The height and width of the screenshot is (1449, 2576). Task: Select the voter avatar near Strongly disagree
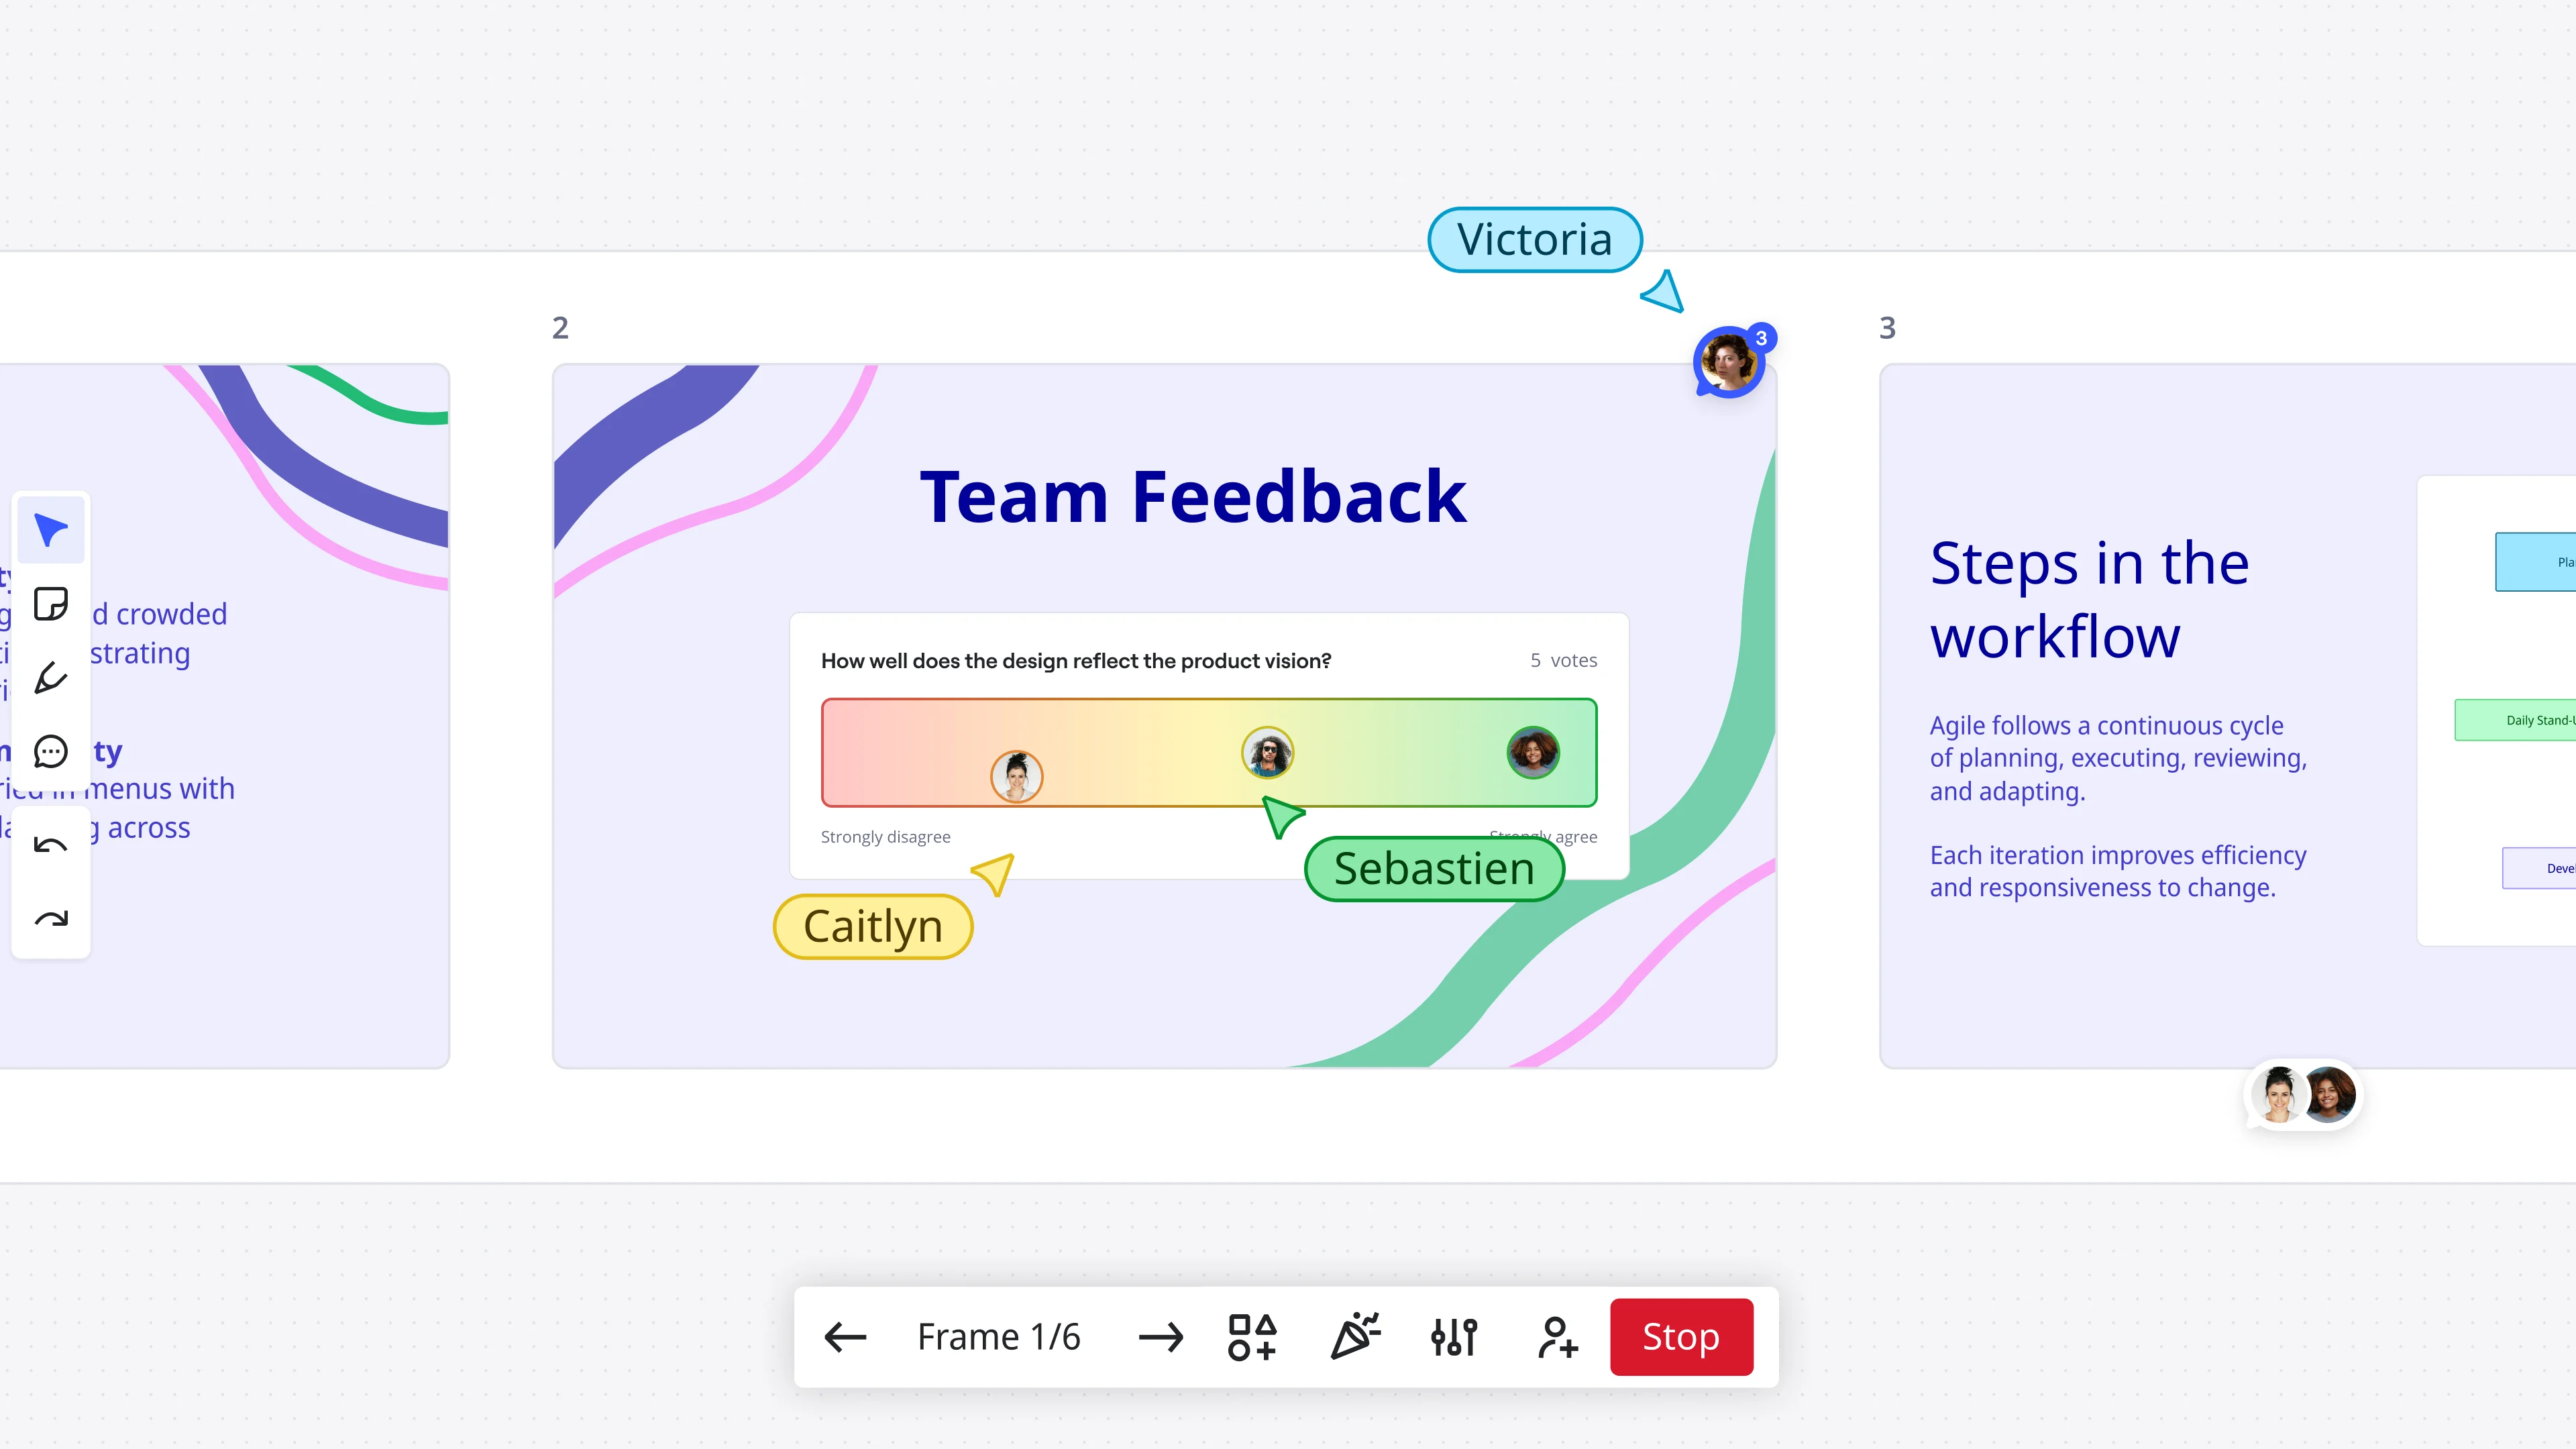tap(1016, 777)
